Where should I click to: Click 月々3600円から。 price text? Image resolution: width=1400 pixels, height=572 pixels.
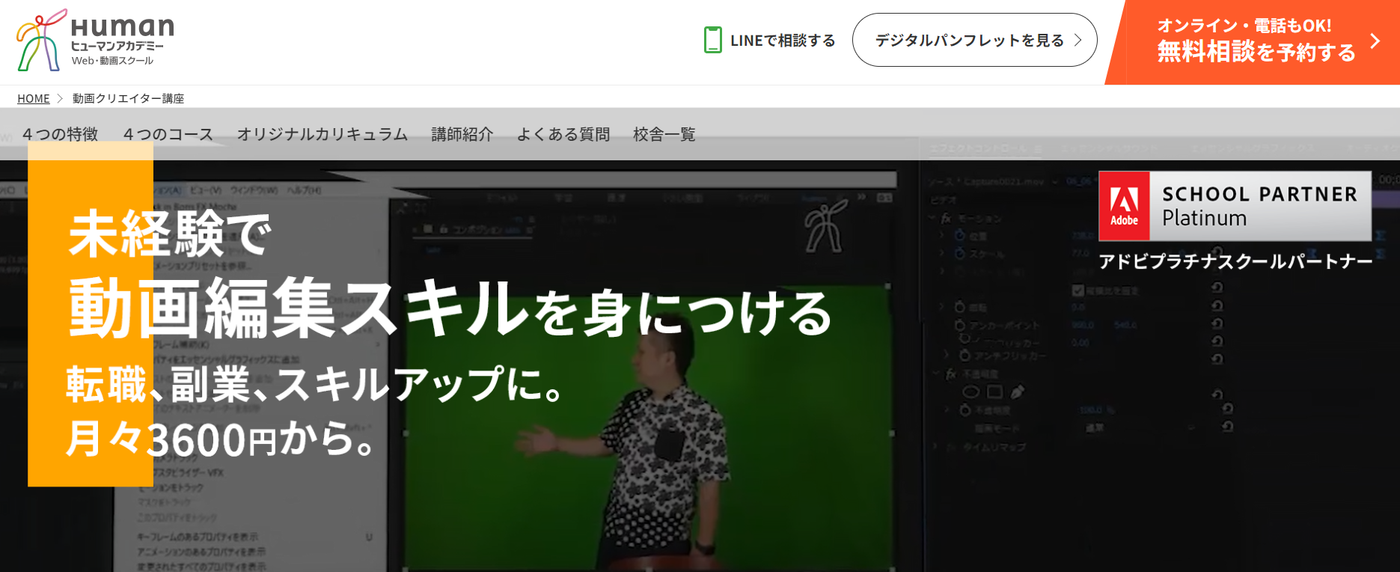coord(221,438)
